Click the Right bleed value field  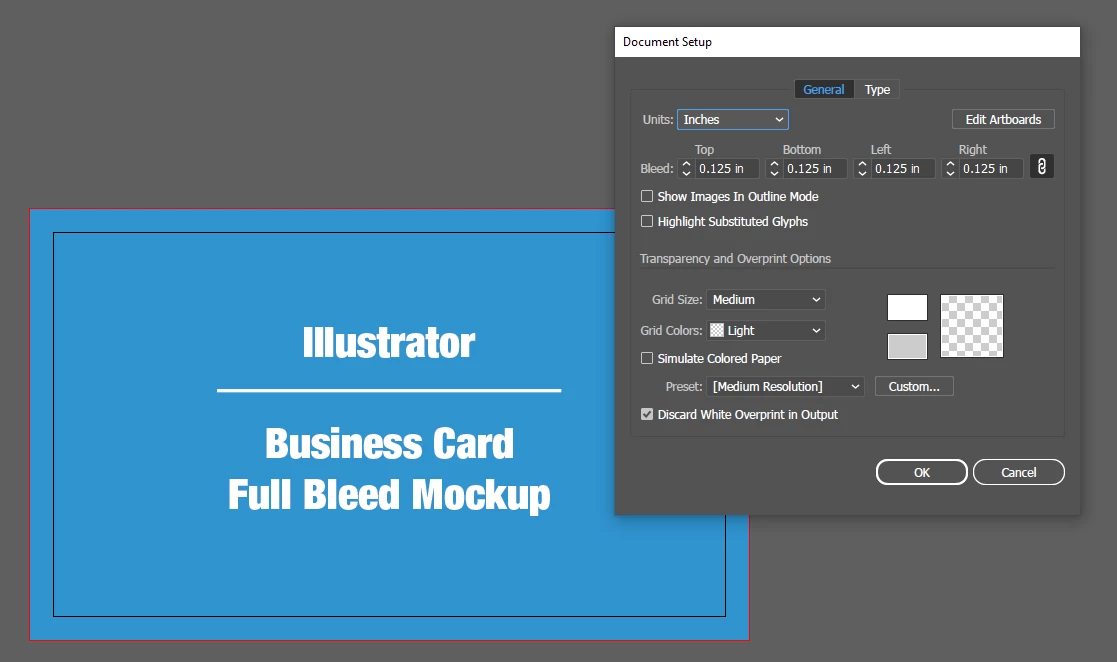click(x=990, y=168)
